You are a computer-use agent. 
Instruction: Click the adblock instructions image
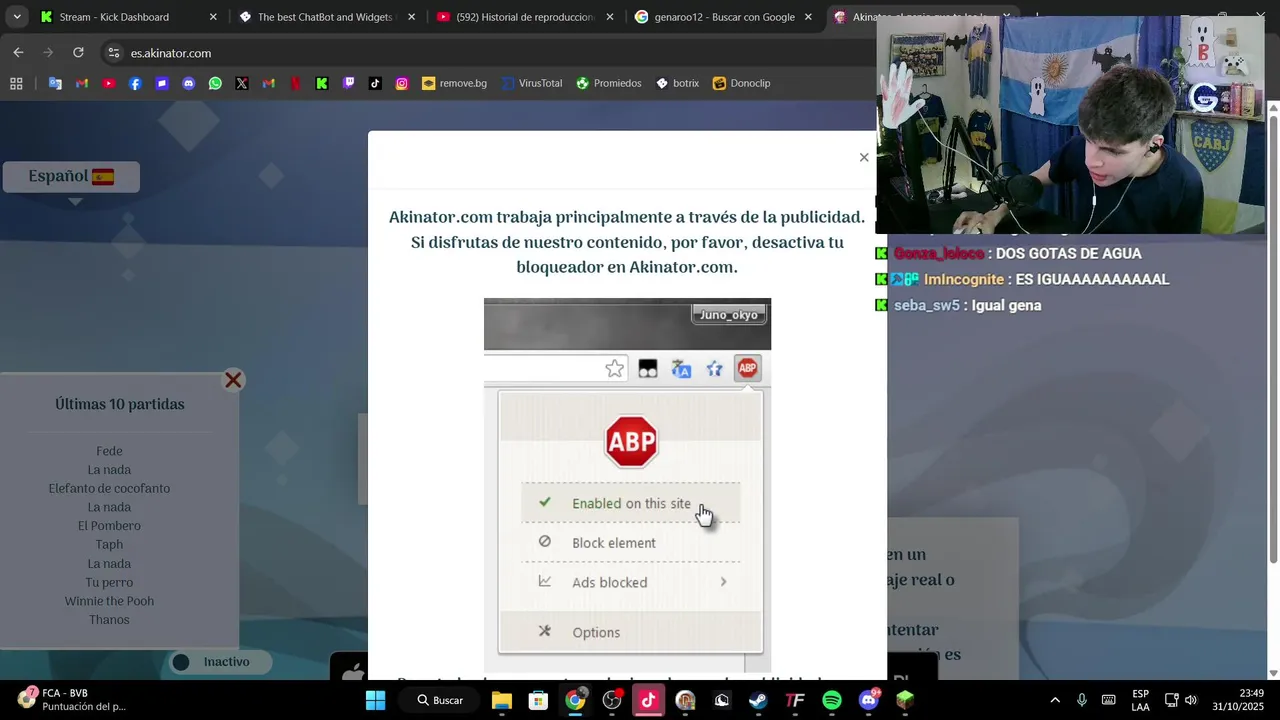click(x=627, y=485)
